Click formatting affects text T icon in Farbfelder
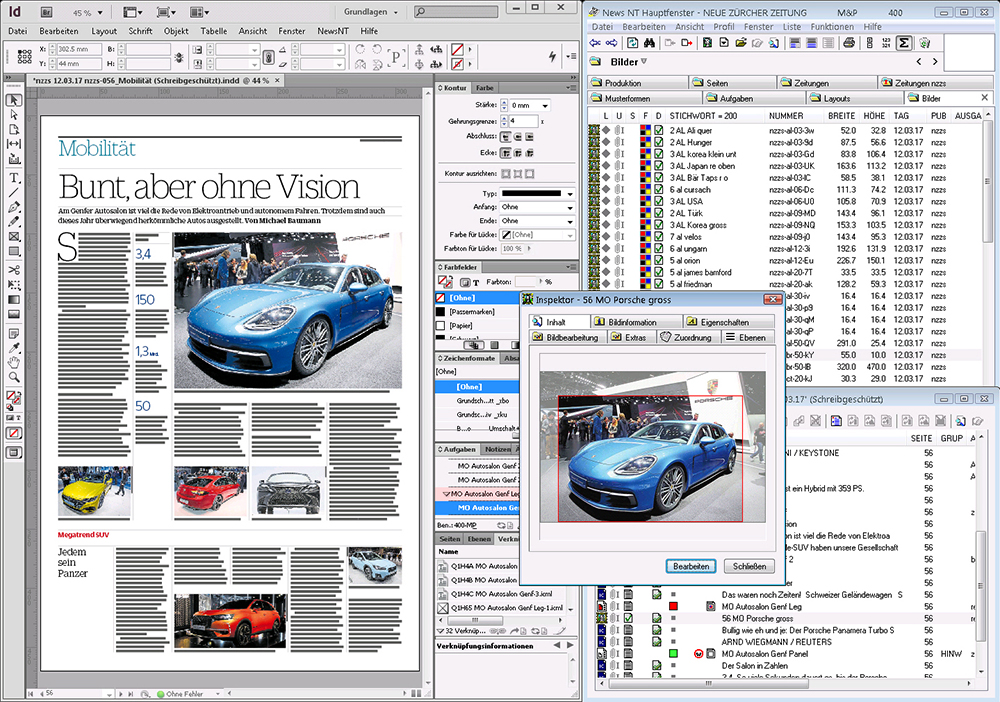 click(x=476, y=282)
